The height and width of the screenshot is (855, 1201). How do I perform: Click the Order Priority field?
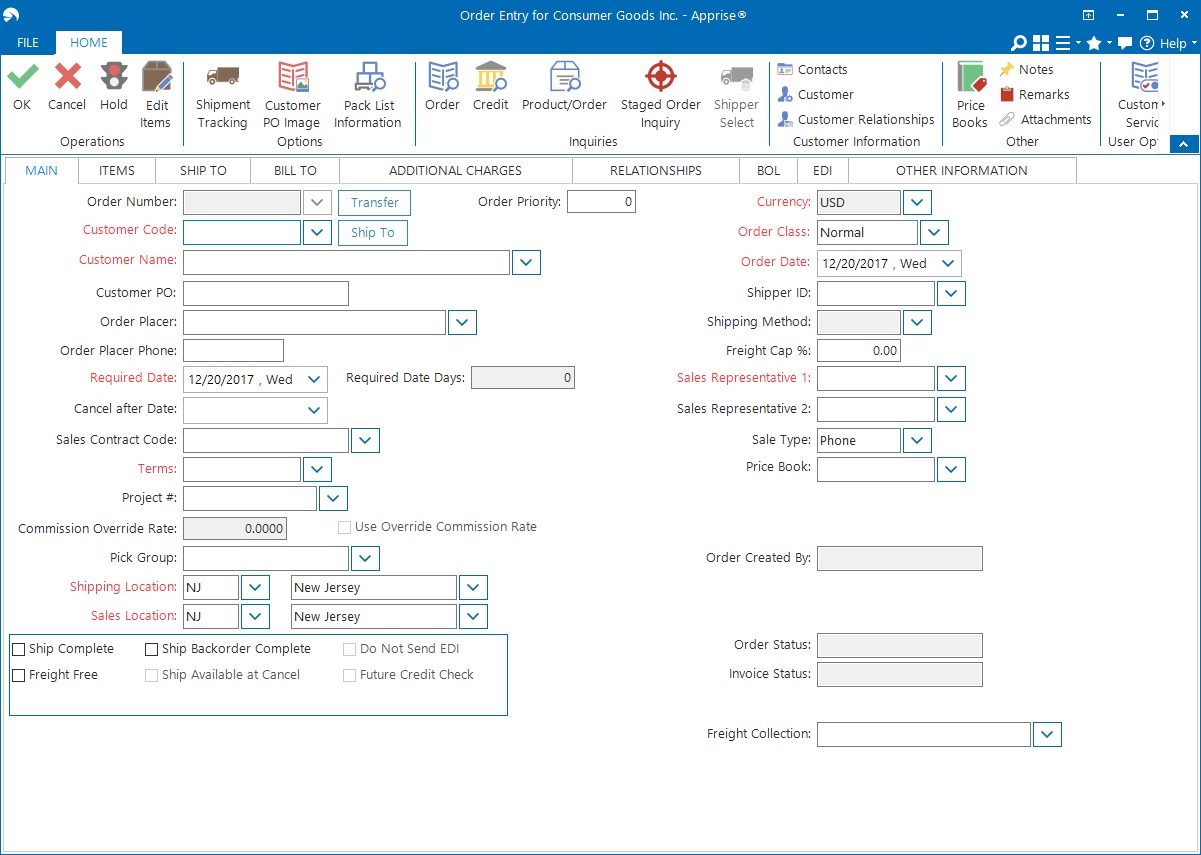tap(601, 202)
